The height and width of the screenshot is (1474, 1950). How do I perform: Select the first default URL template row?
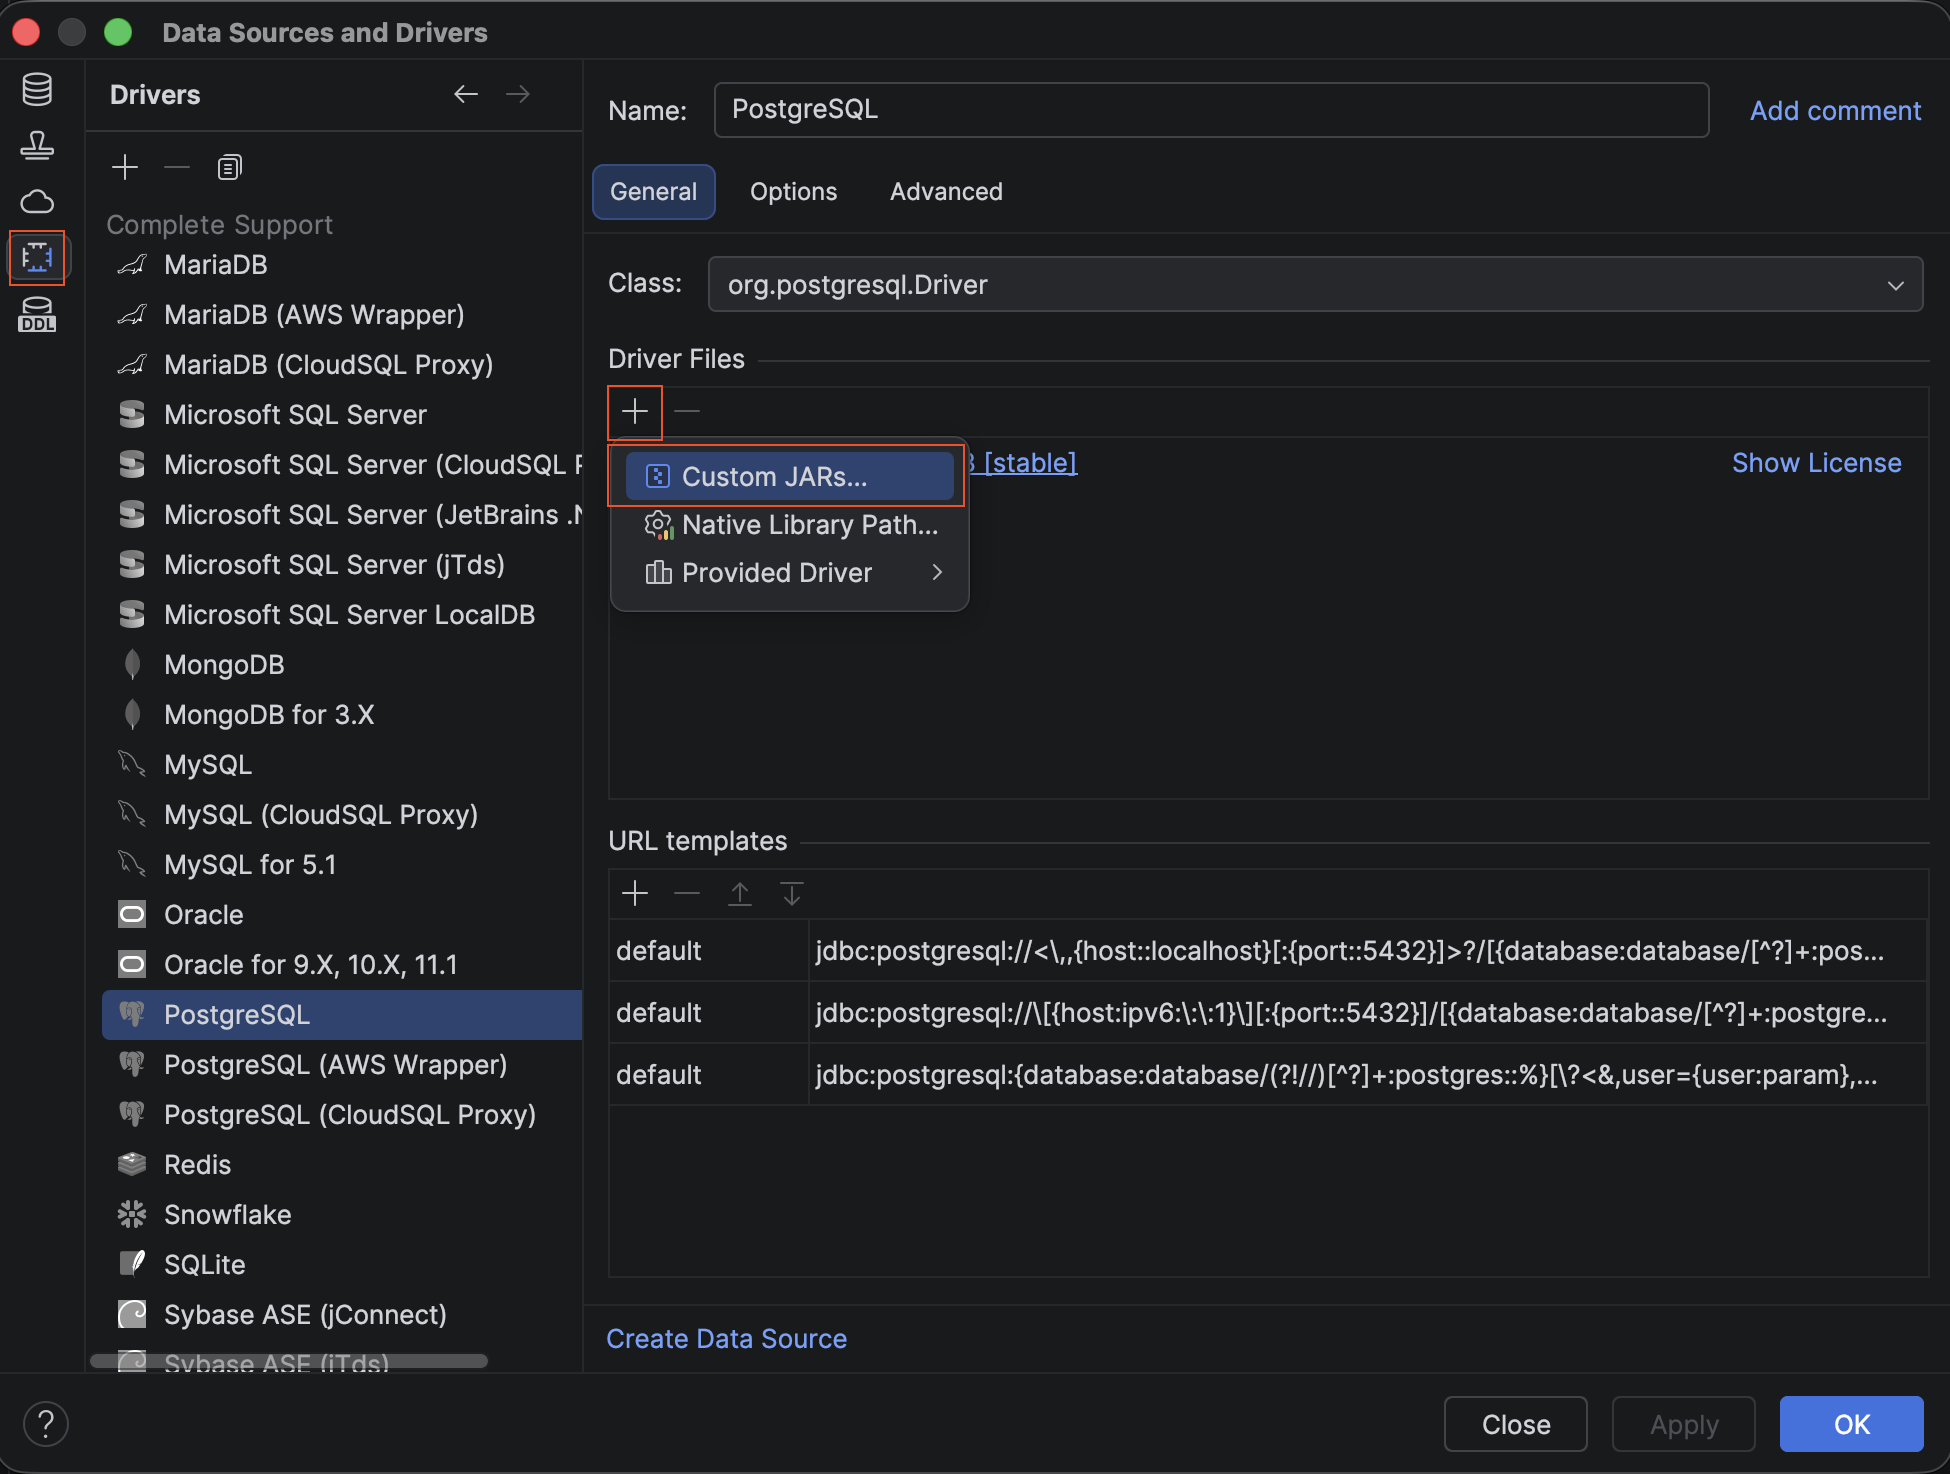pyautogui.click(x=1267, y=950)
